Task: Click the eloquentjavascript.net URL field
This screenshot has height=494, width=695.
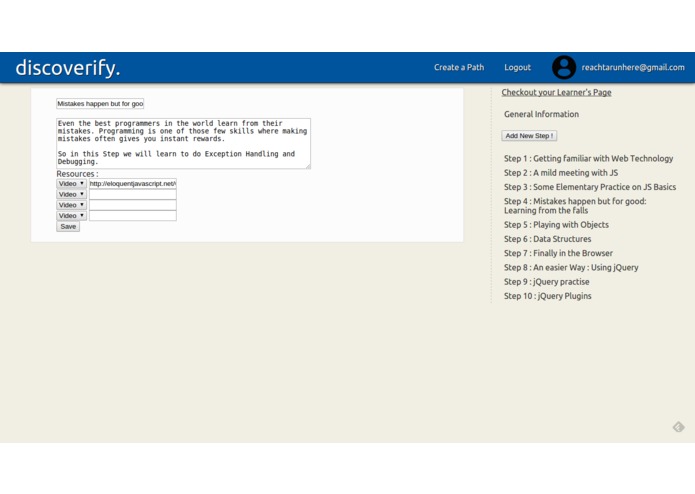Action: point(133,183)
